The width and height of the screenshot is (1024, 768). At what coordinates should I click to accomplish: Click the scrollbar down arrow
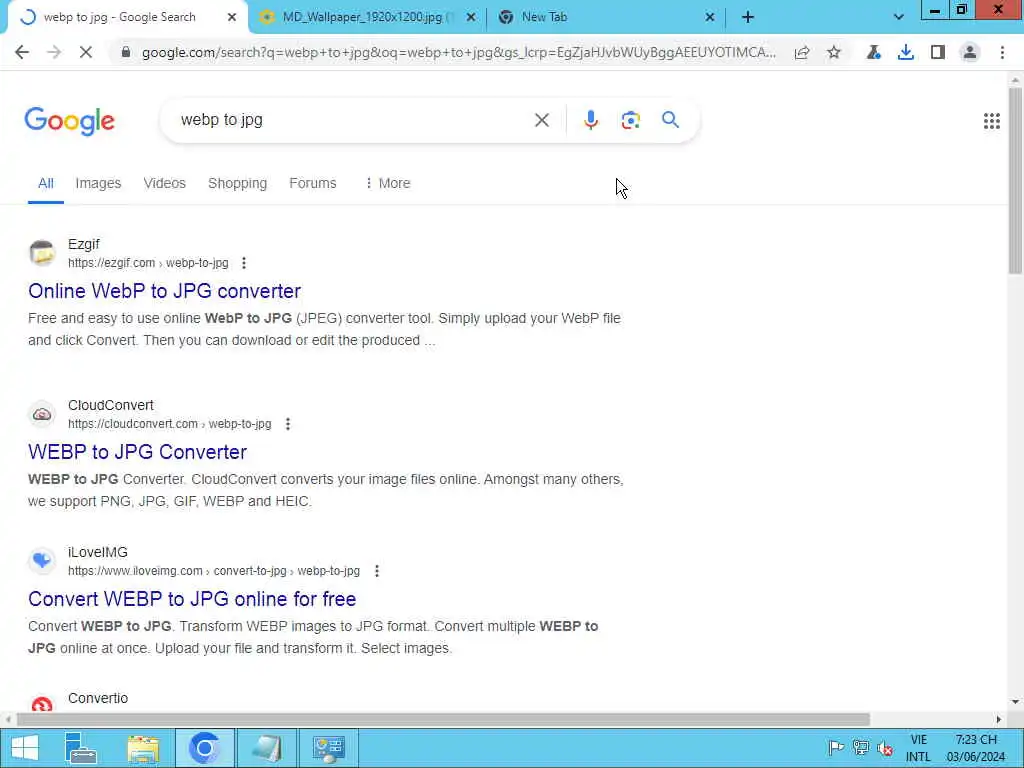point(1015,702)
